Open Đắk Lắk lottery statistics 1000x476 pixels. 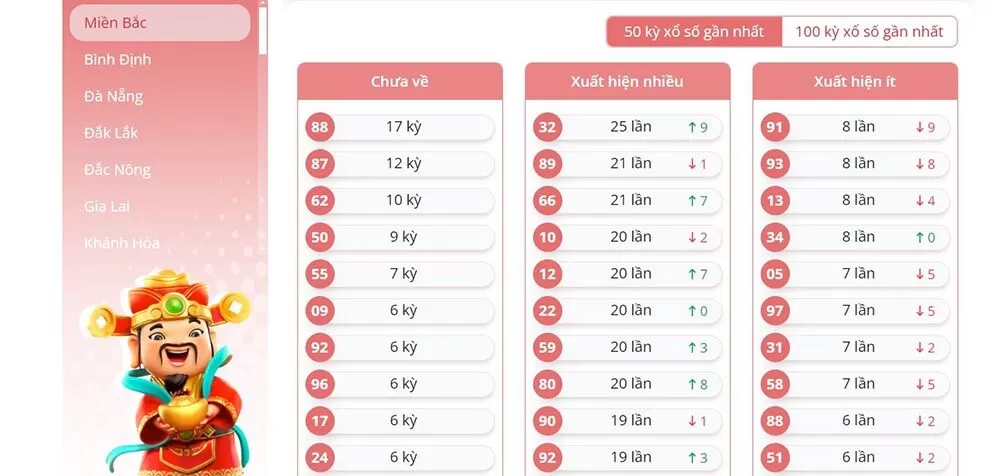(x=112, y=133)
